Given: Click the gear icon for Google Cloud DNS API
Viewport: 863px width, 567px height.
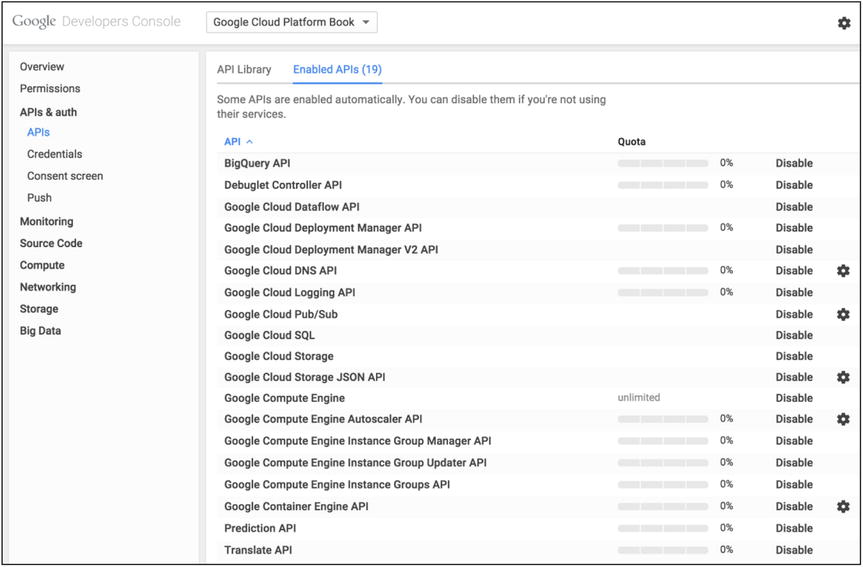Looking at the screenshot, I should [x=843, y=271].
